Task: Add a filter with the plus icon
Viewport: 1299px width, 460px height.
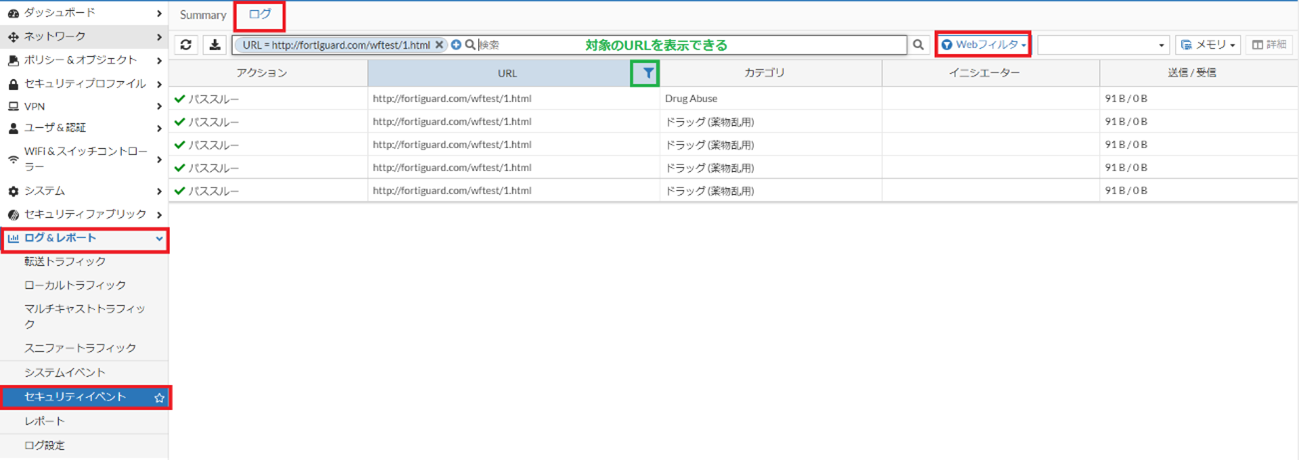Action: [x=456, y=45]
